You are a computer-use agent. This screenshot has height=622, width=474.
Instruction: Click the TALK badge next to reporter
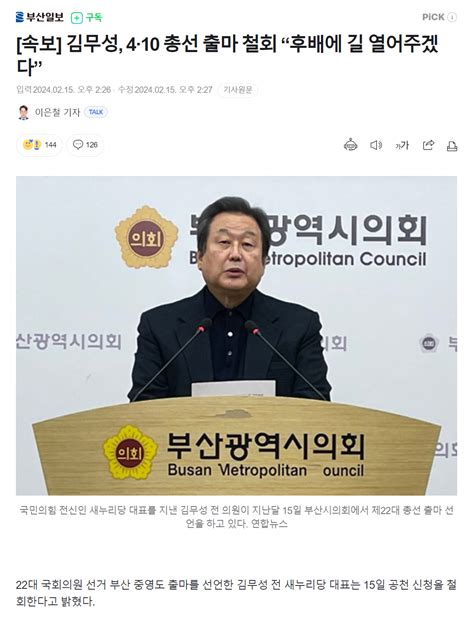coord(96,112)
